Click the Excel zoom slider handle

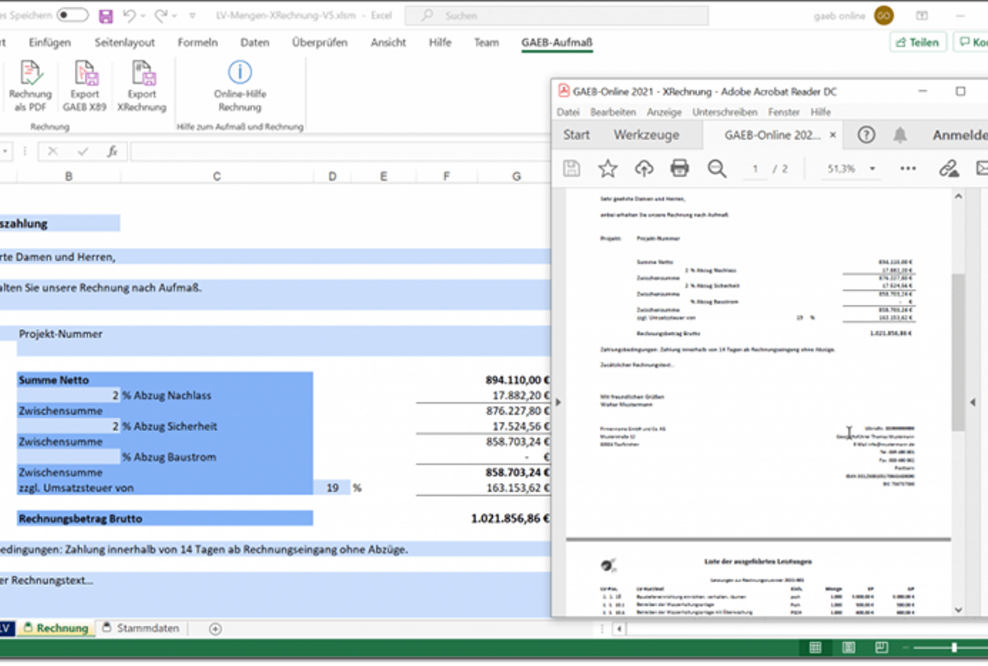pos(954,648)
